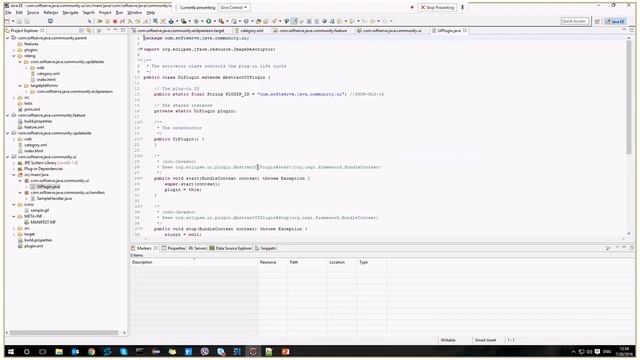Select feature.xml in Project Explorer
Screen dimensions: 640x360
point(34,127)
